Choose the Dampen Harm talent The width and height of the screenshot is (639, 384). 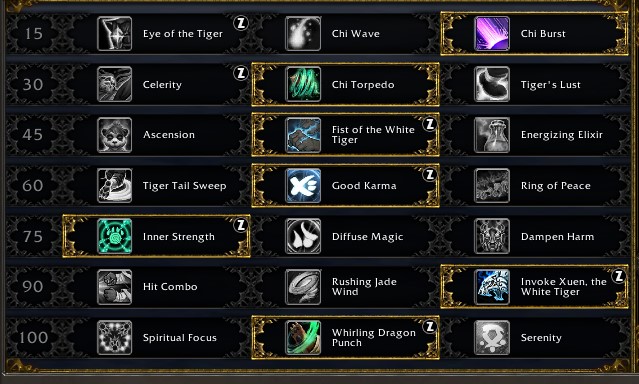click(x=534, y=236)
